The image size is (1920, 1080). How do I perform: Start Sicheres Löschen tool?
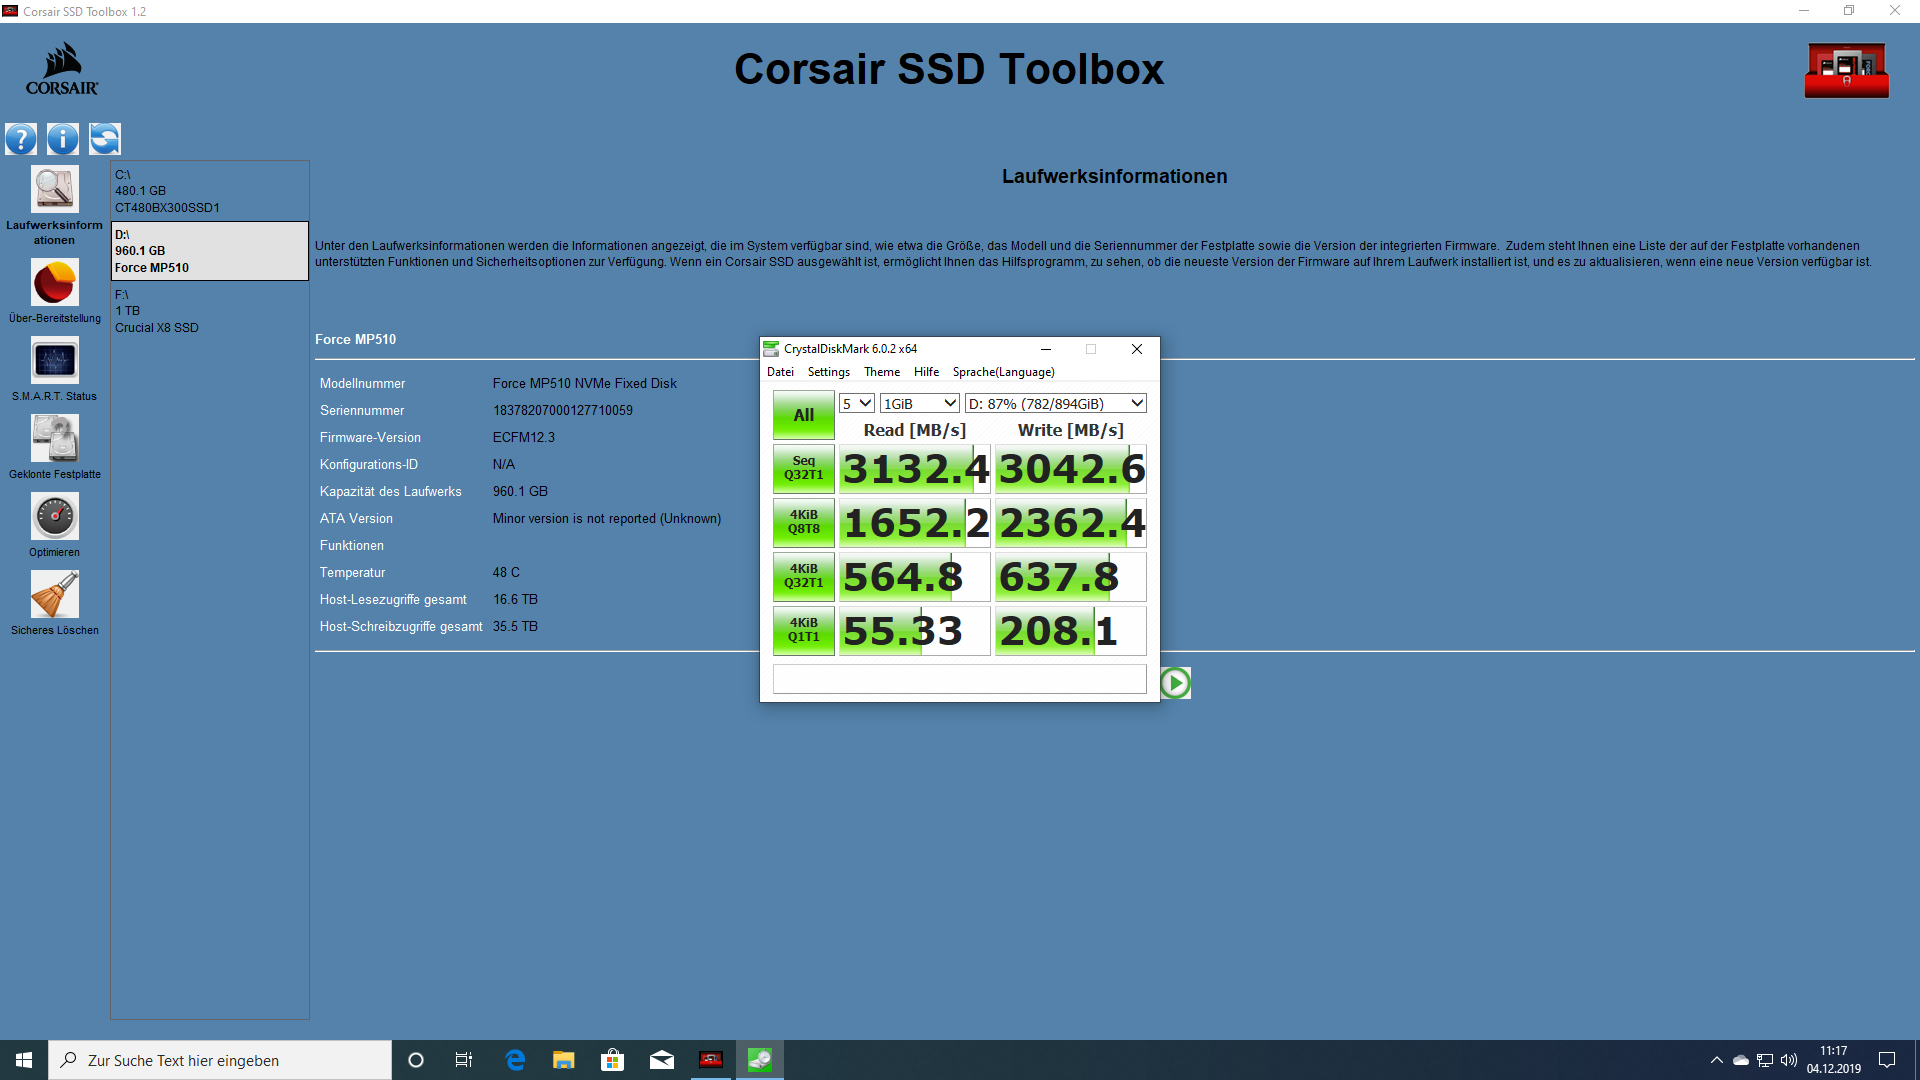54,593
